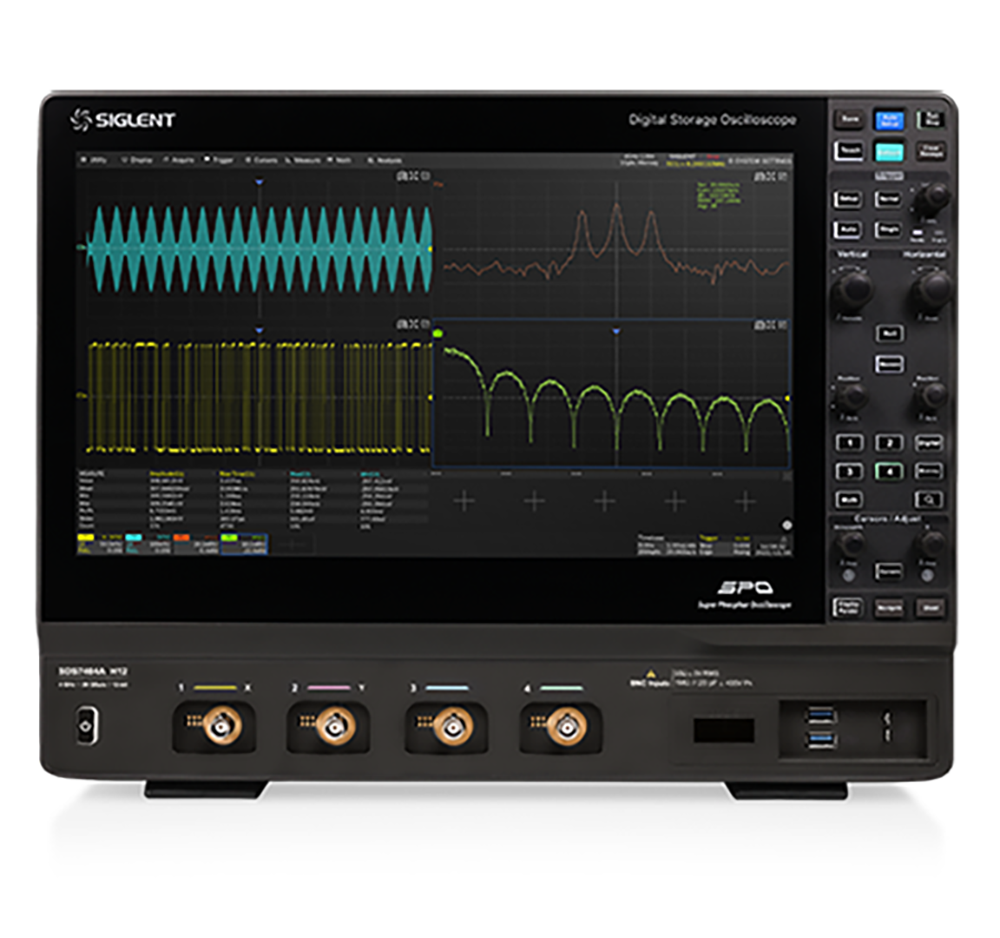The width and height of the screenshot is (1000, 938).
Task: Choose the Normal trigger mode key
Action: pyautogui.click(x=888, y=199)
